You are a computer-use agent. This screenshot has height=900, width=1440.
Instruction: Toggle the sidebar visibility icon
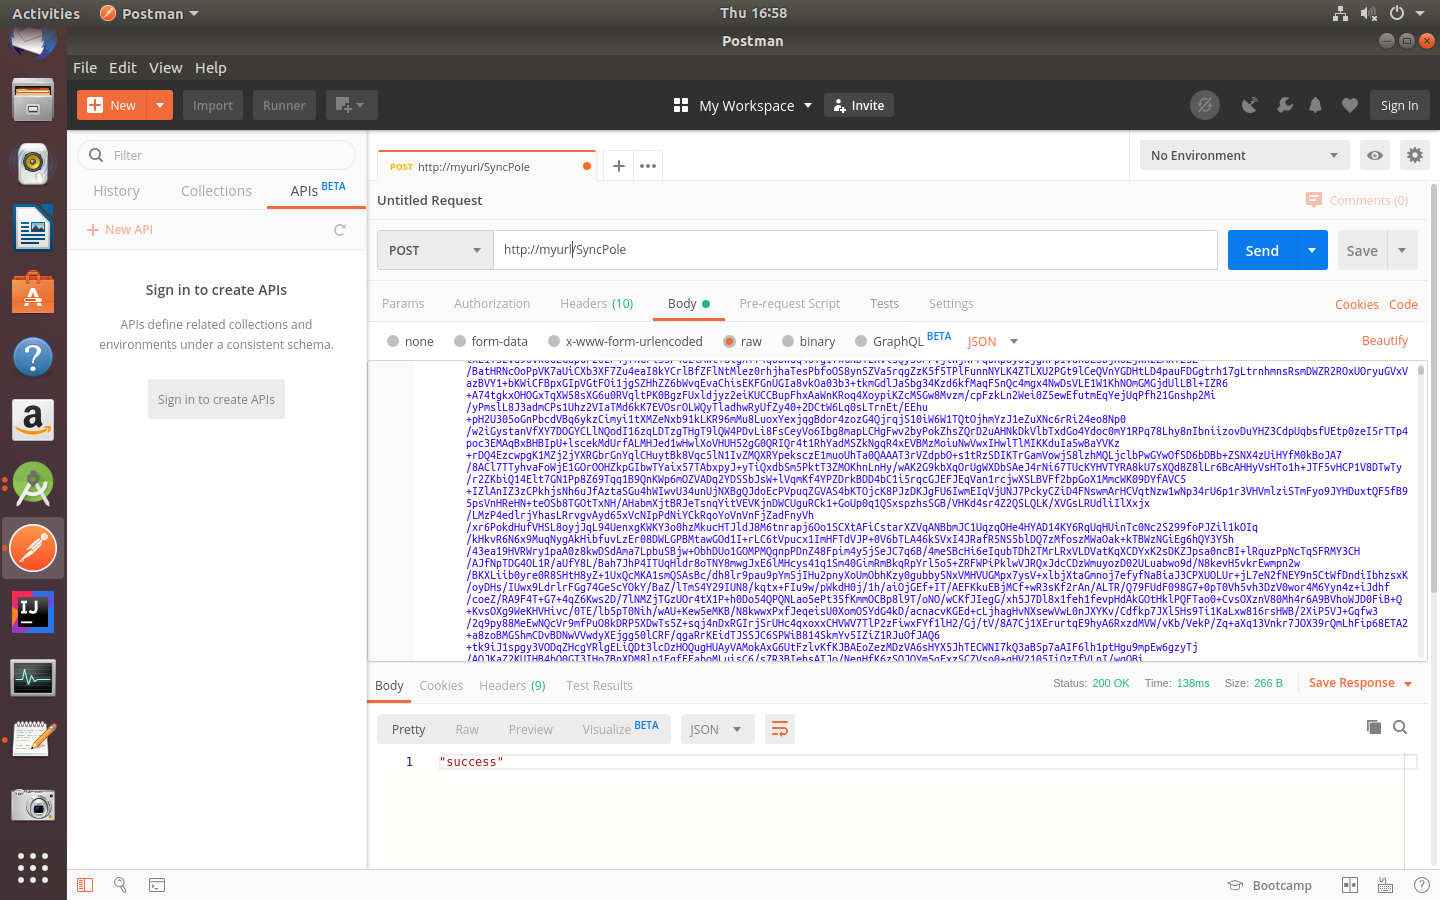coord(85,885)
